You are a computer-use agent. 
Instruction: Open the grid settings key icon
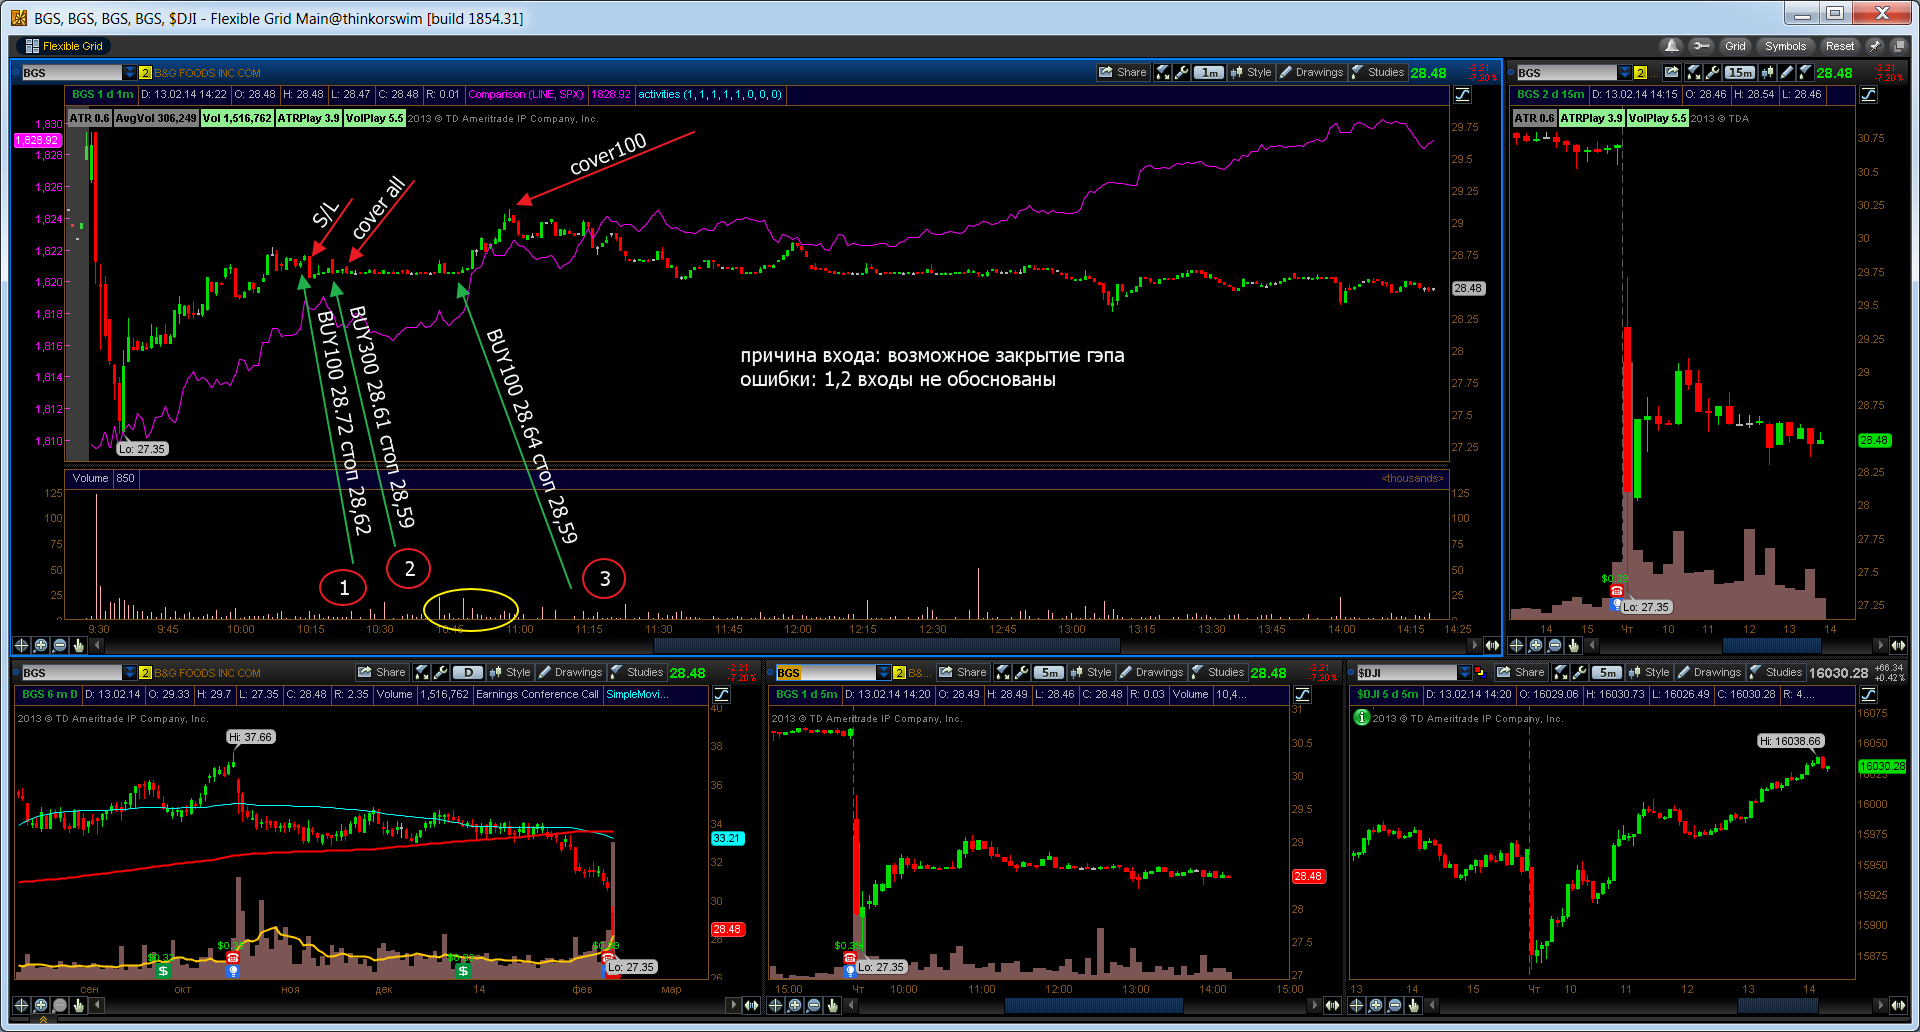tap(1700, 46)
